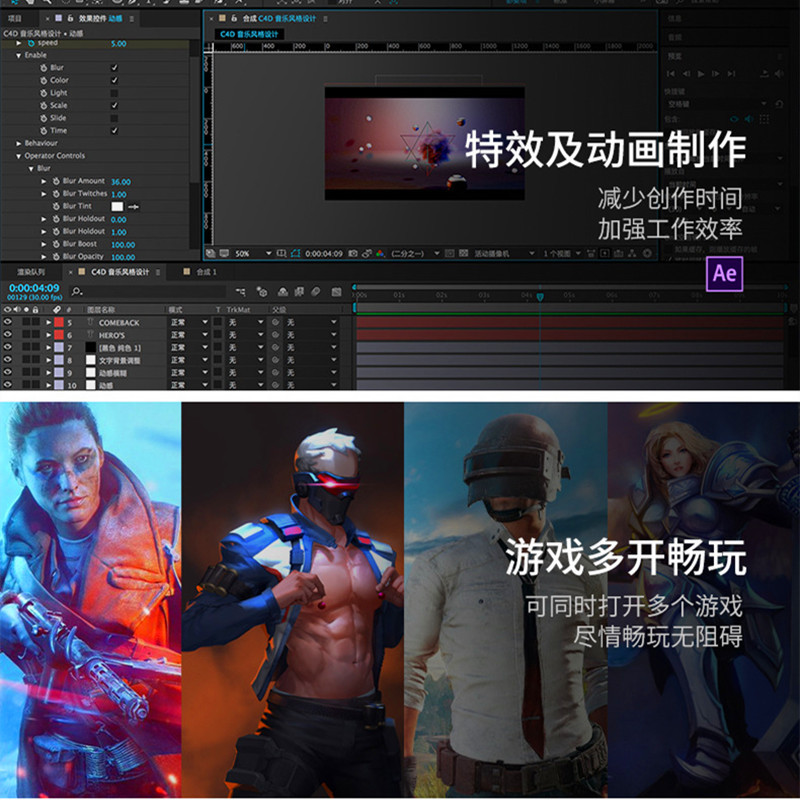Viewport: 800px width, 800px height.
Task: Expand the Blur Amount property
Action: [x=44, y=181]
